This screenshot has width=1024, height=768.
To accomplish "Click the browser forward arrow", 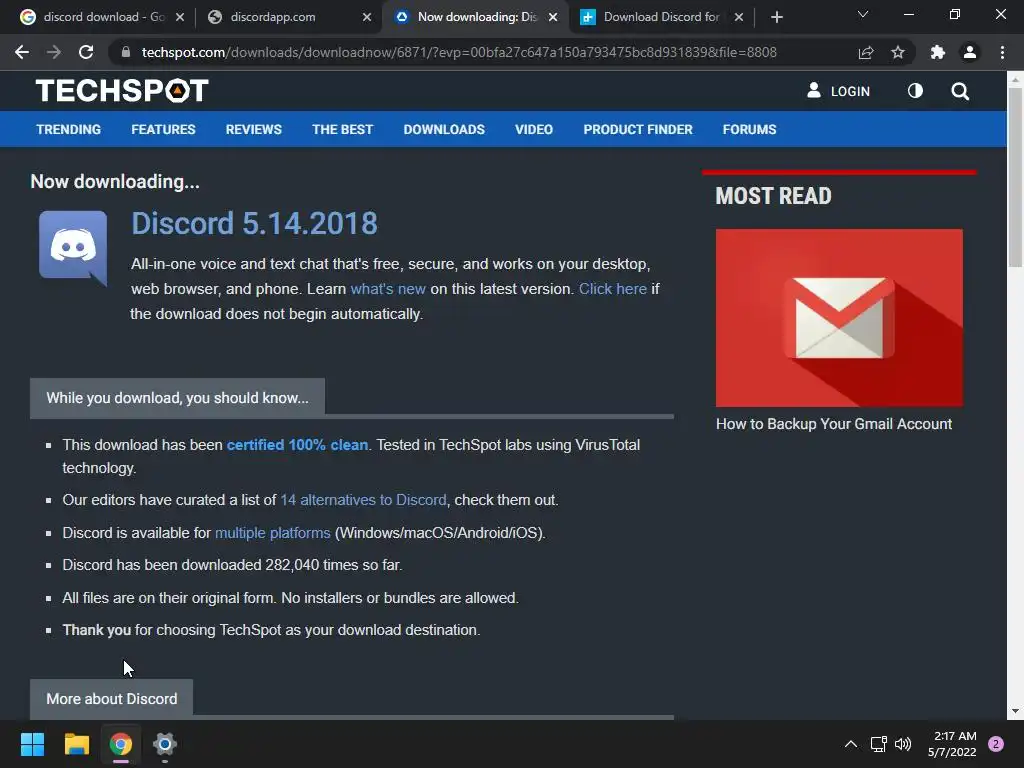I will point(54,52).
